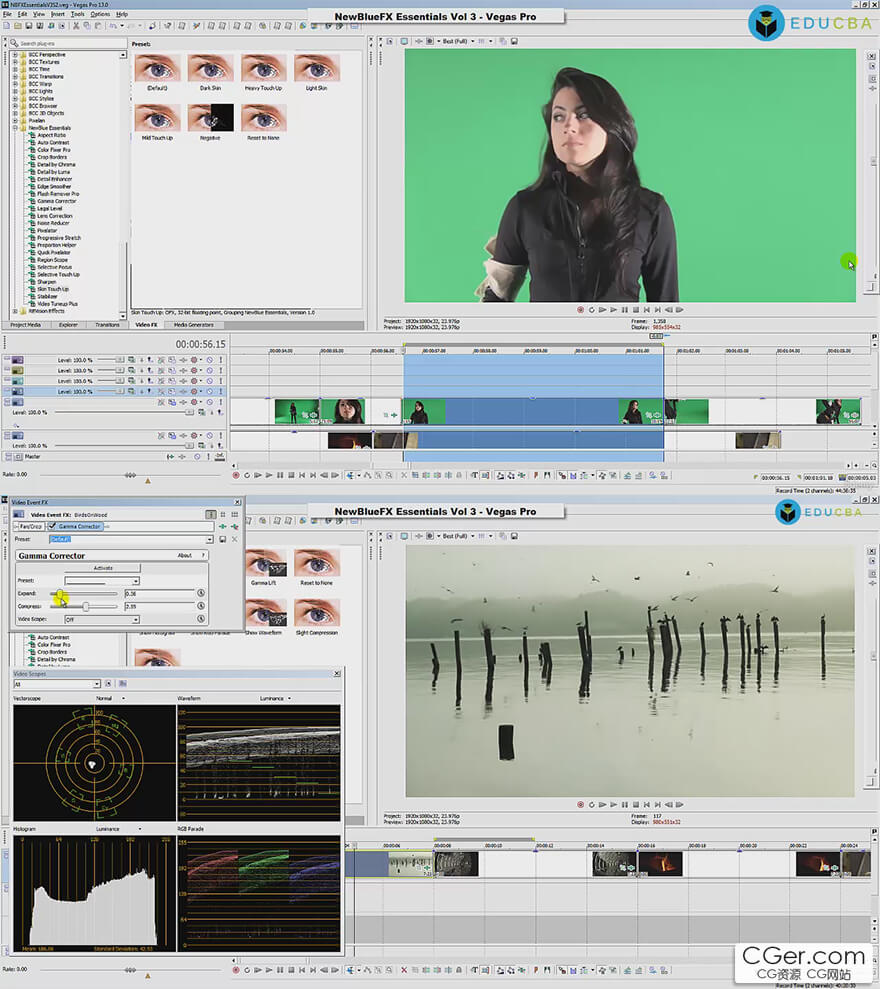The height and width of the screenshot is (989, 880).
Task: Click the Cut scissors toolbar icon
Action: [x=76, y=26]
